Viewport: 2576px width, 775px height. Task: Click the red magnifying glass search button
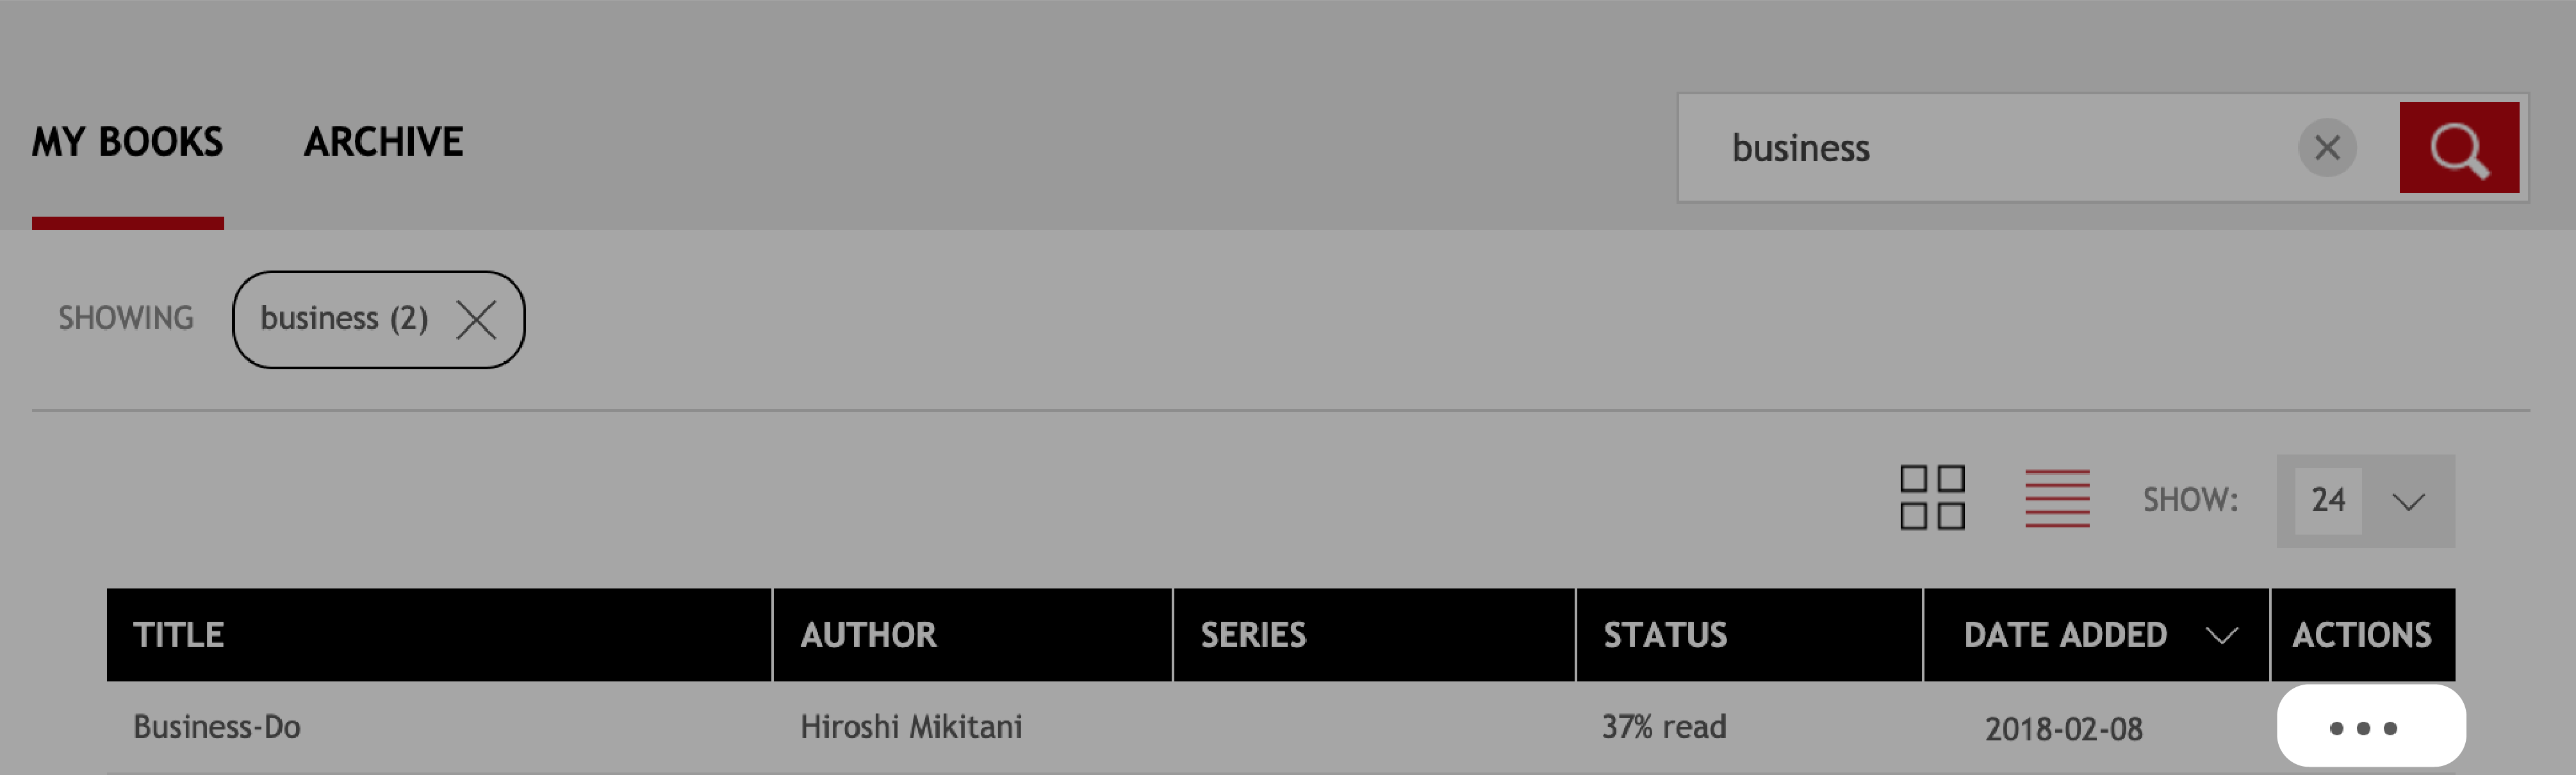coord(2458,148)
